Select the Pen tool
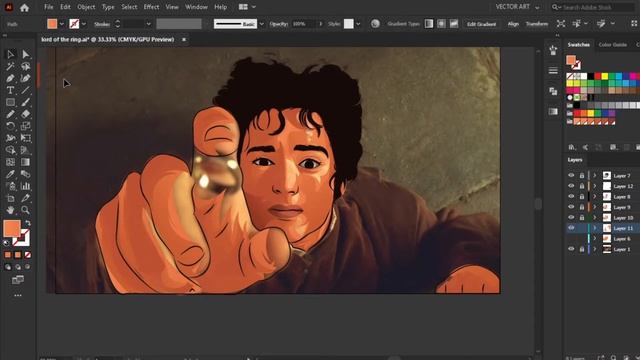The width and height of the screenshot is (640, 360). pos(10,78)
